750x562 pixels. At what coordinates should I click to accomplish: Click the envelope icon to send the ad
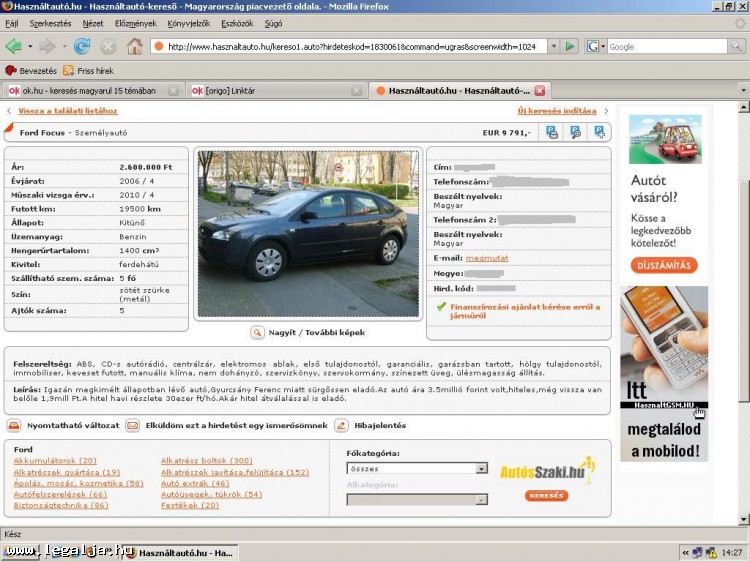pyautogui.click(x=132, y=425)
